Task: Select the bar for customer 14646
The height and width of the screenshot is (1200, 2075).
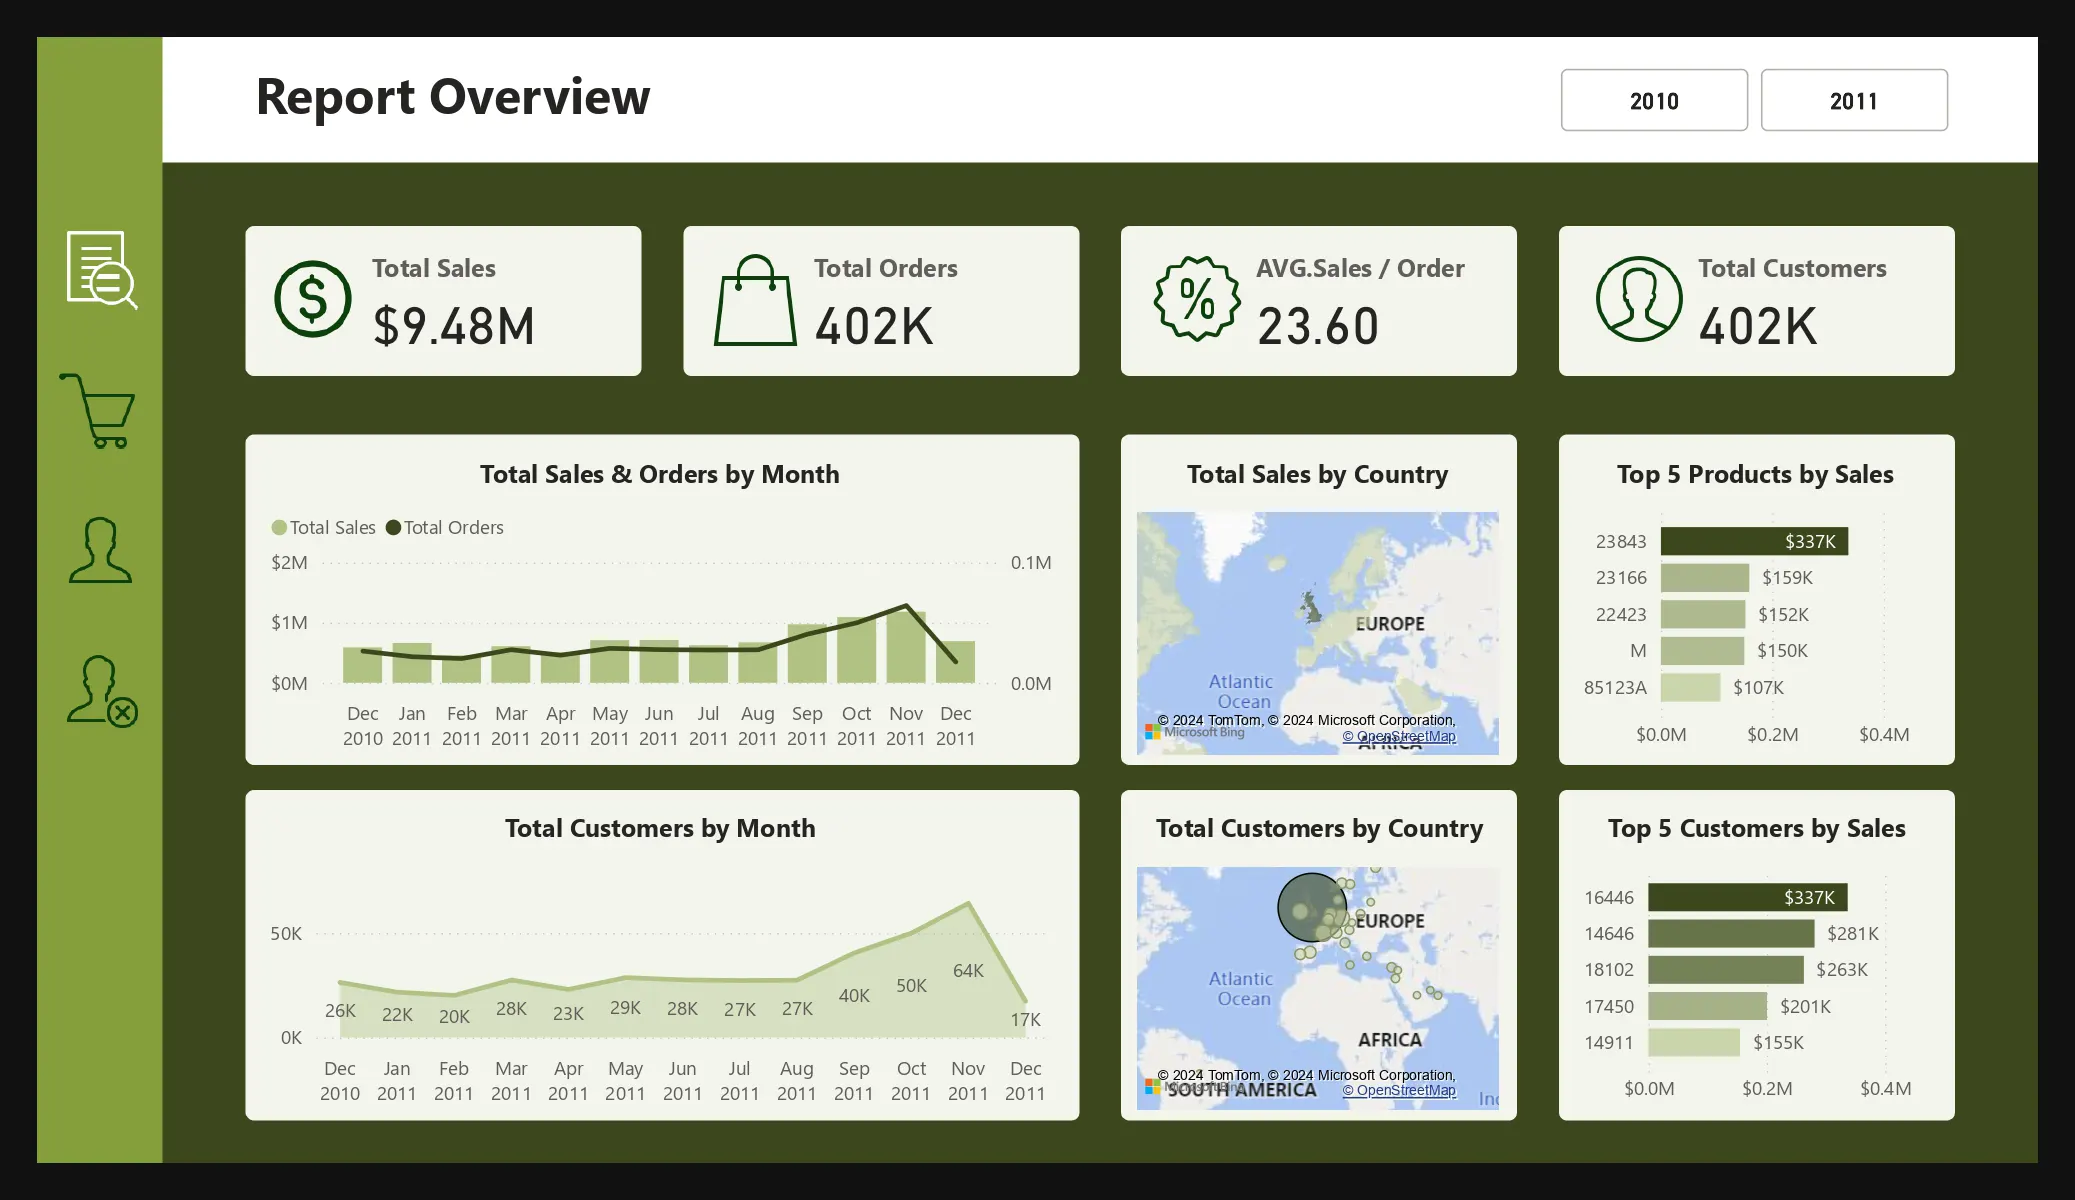Action: [x=1730, y=933]
